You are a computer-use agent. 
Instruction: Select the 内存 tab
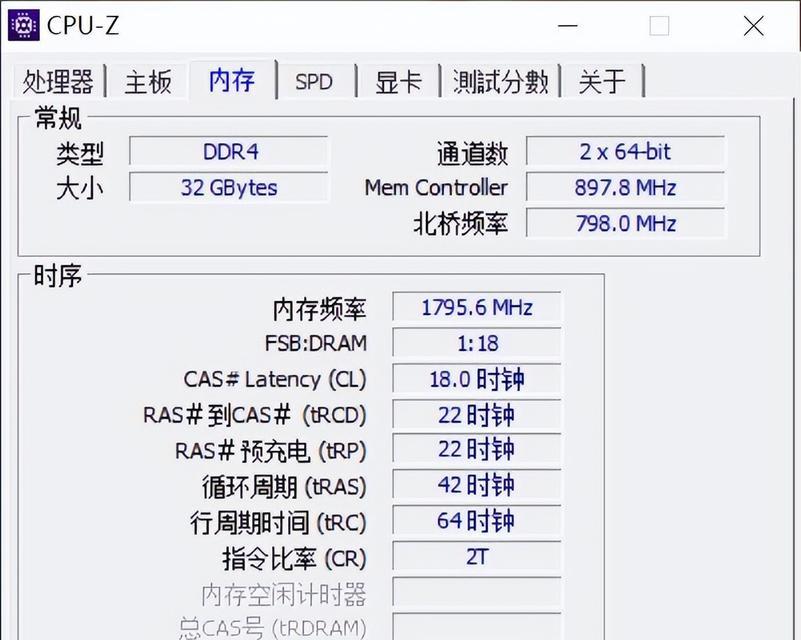coord(232,80)
